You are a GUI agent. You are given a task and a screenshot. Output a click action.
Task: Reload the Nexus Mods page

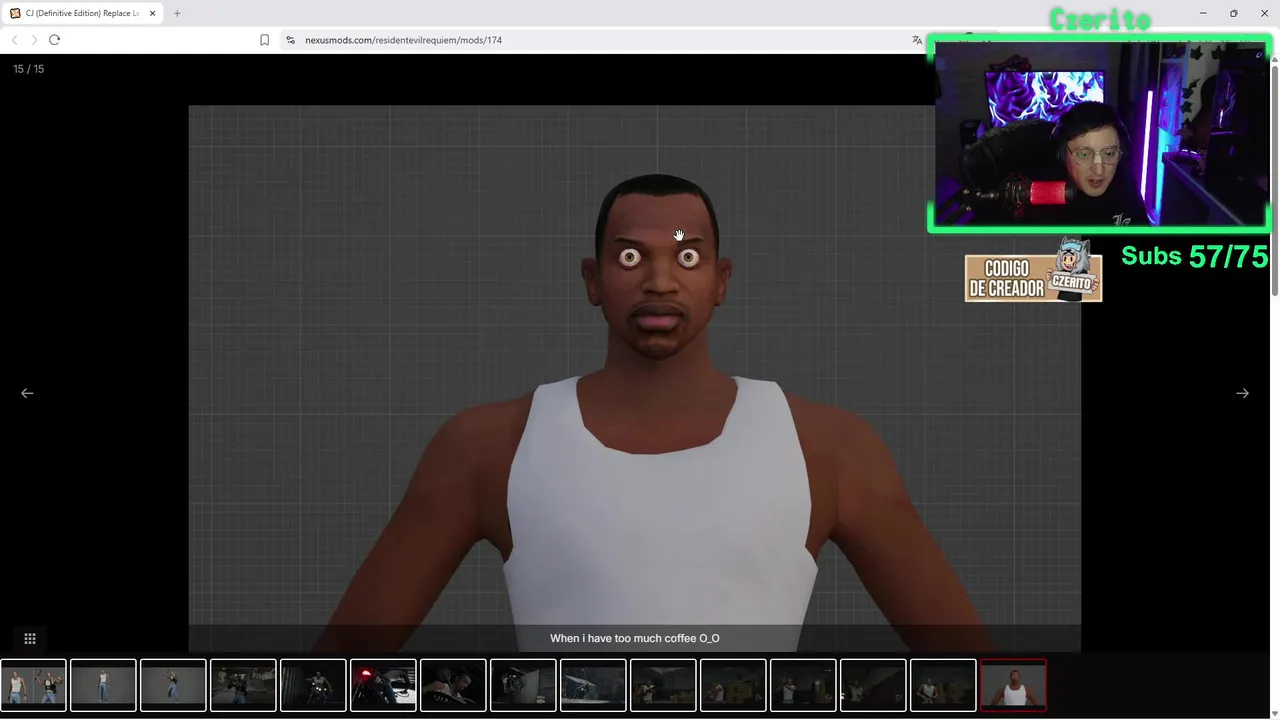[54, 40]
